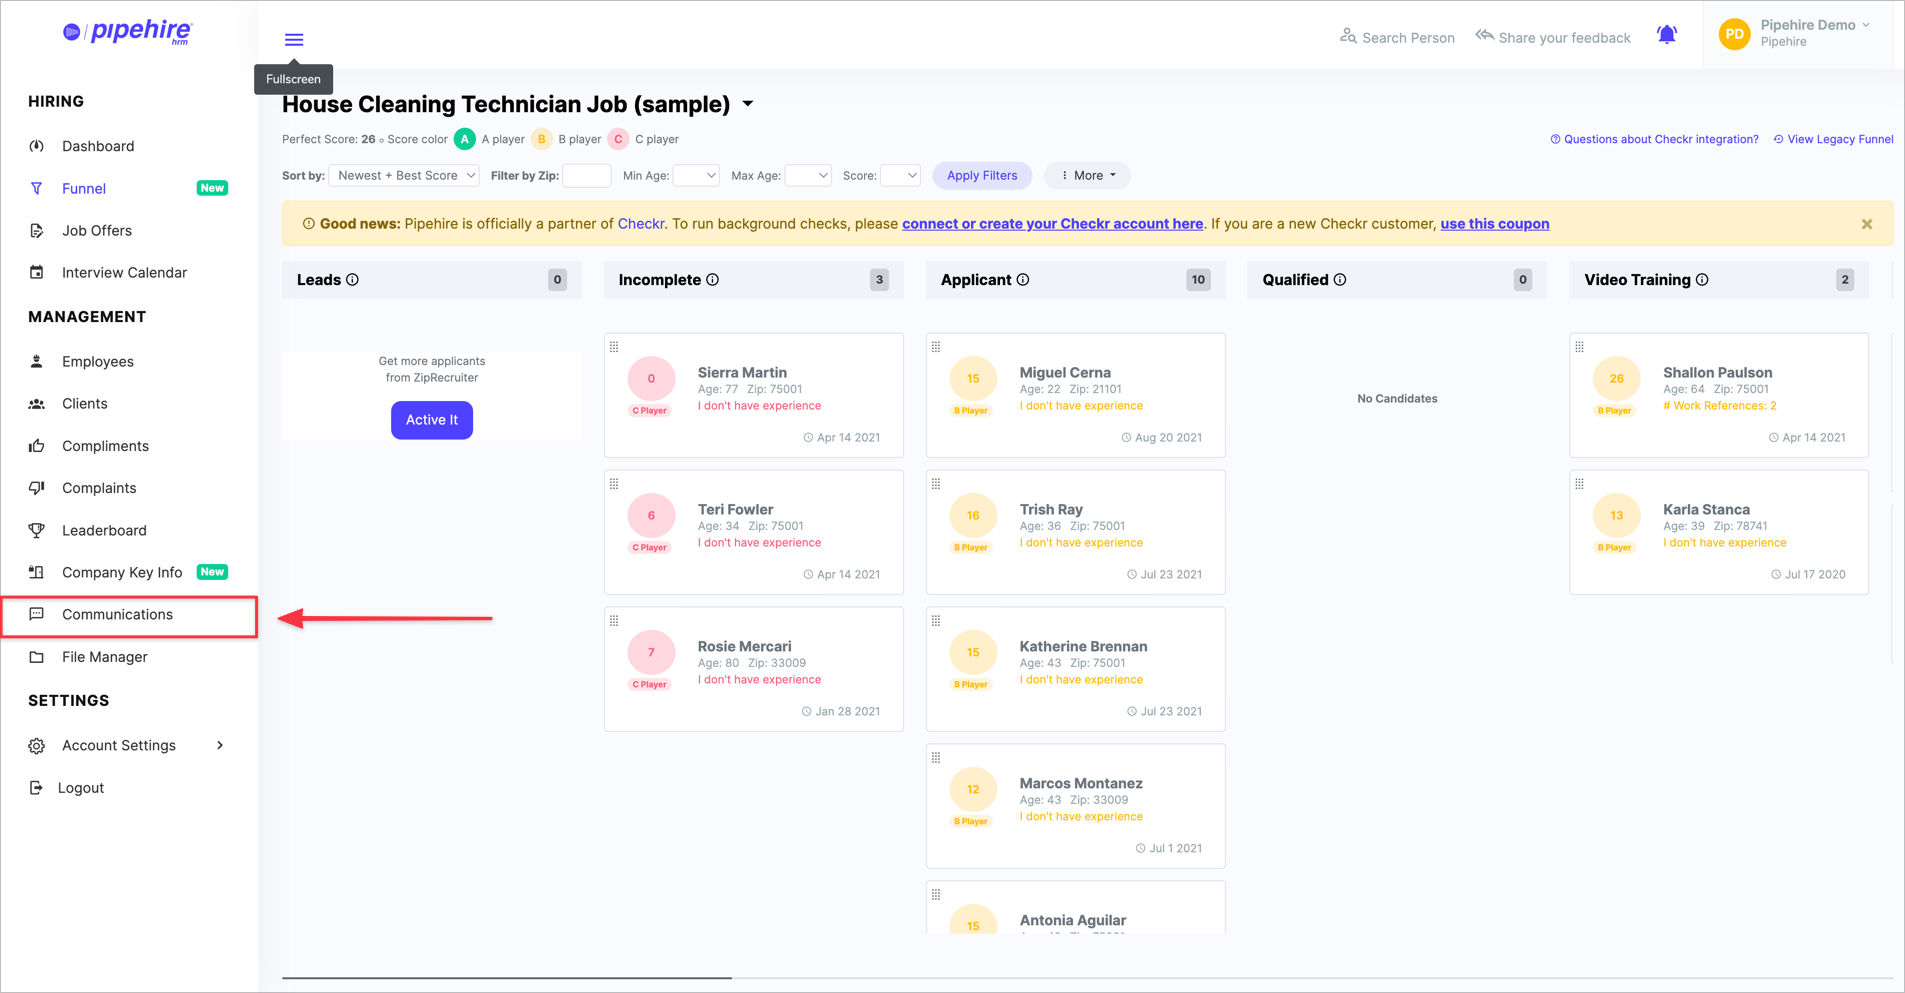This screenshot has height=993, width=1905.
Task: Open the Sort by dropdown
Action: (404, 176)
